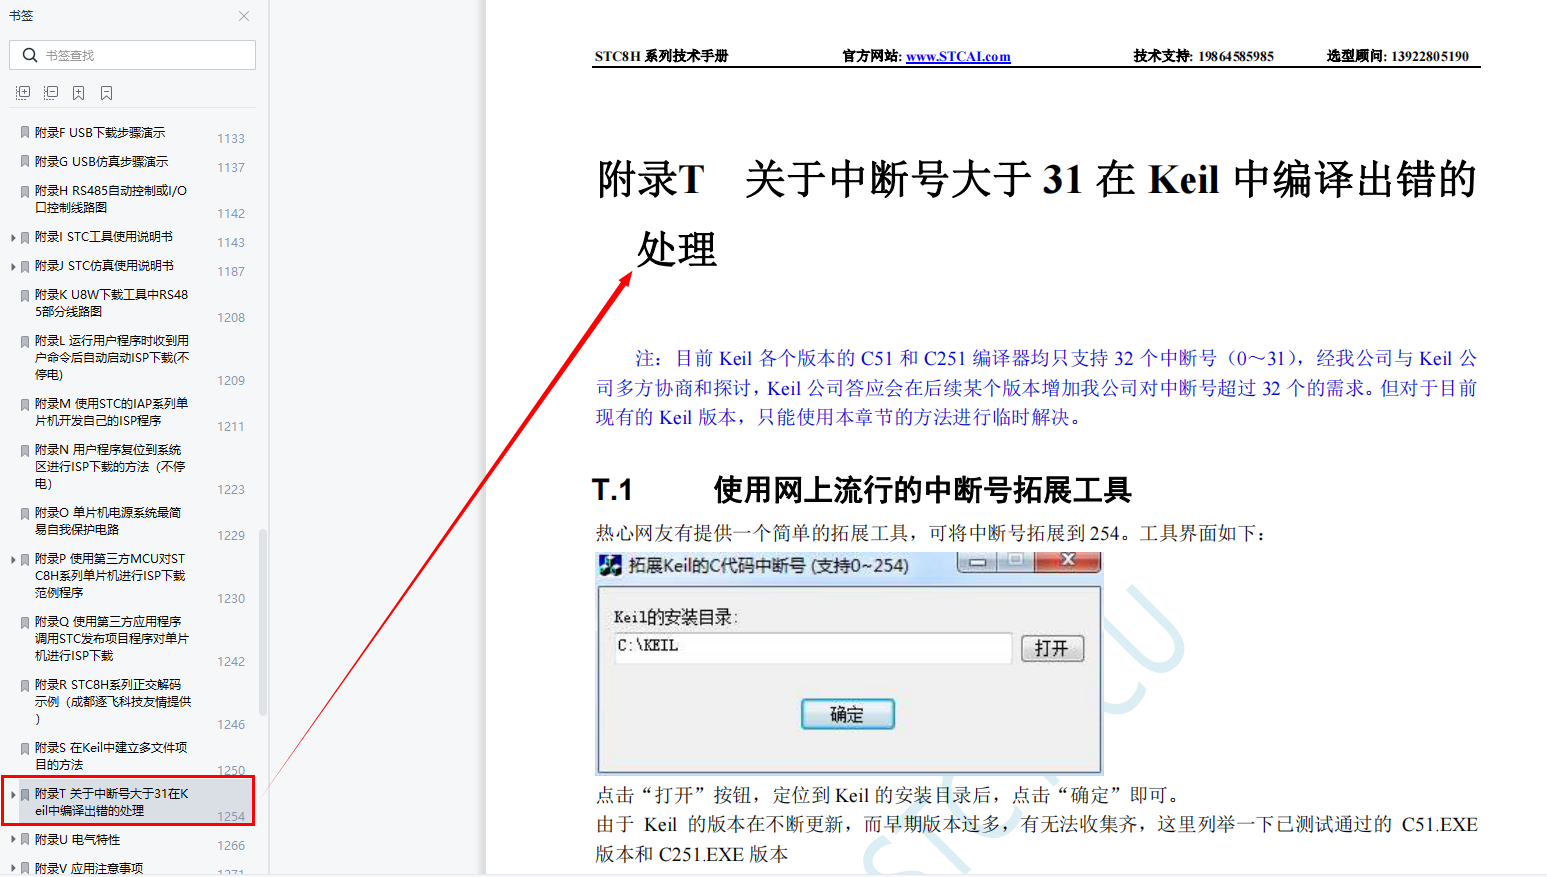Click the bookmark icon beside 附录L 运行用户程序
1547x877 pixels.
pos(25,341)
